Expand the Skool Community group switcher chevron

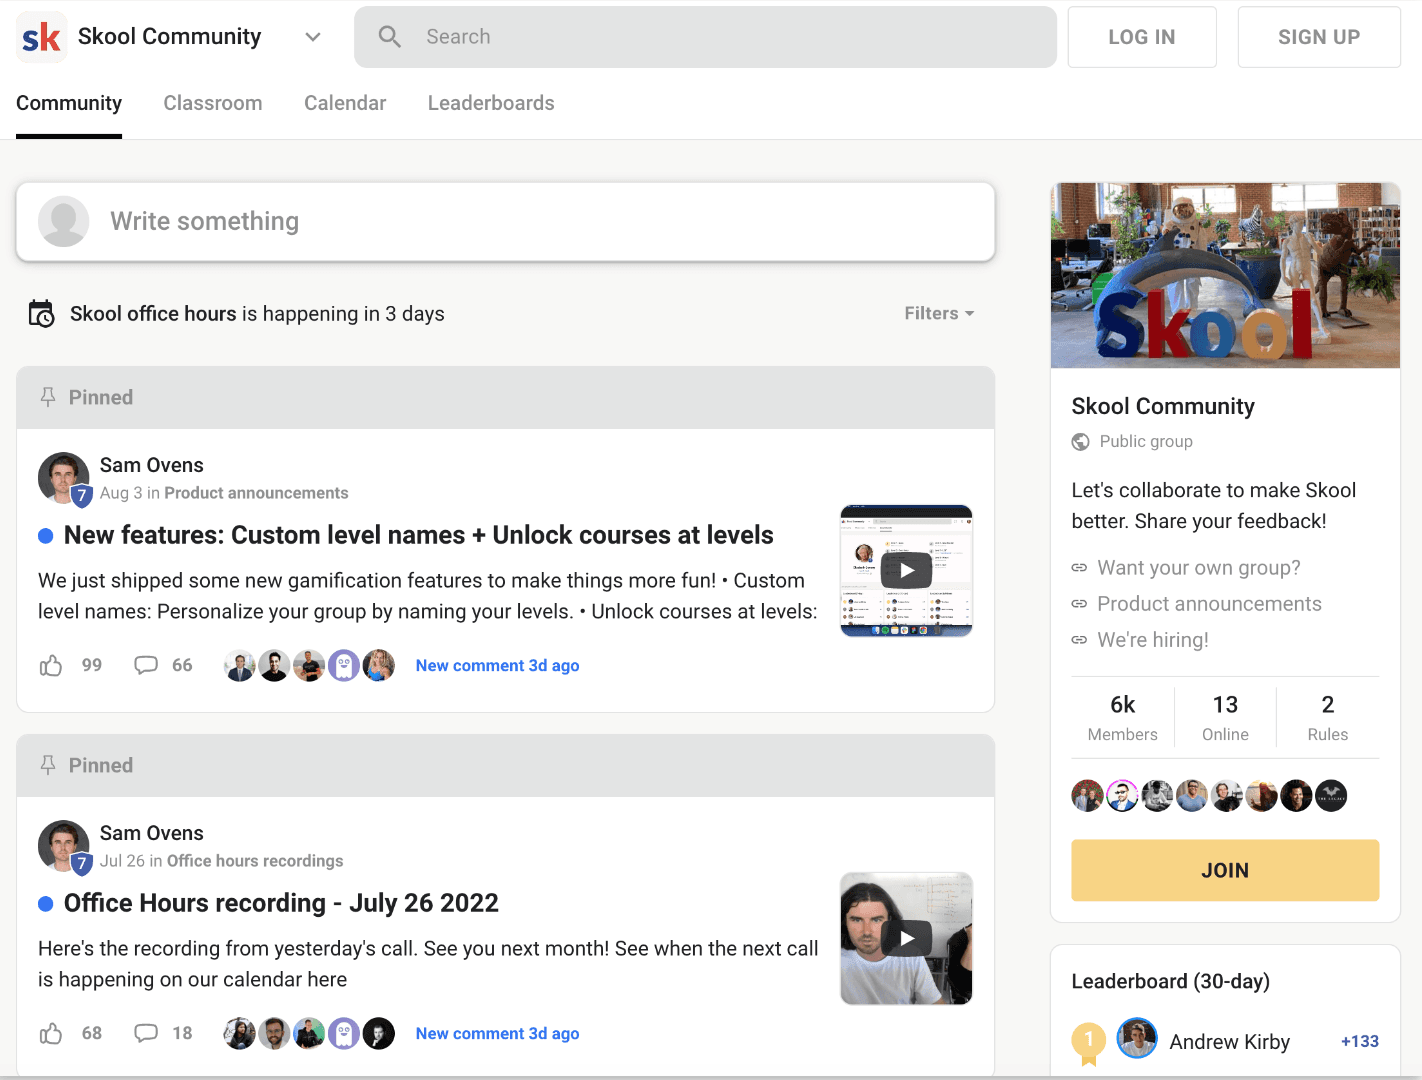tap(313, 37)
